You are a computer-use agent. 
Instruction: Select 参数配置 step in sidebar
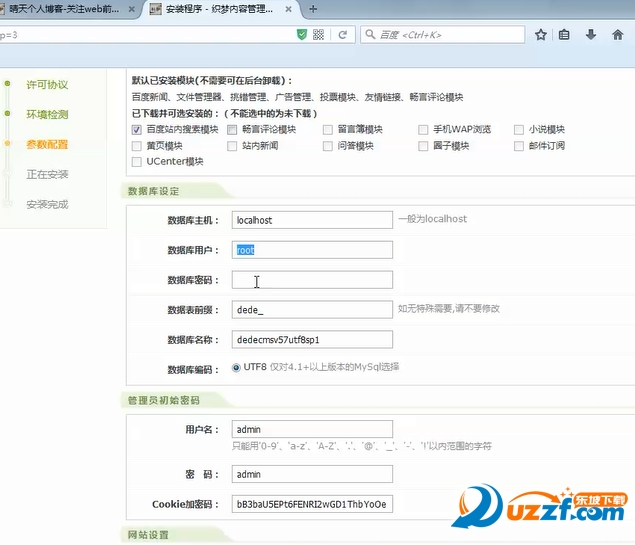click(x=47, y=145)
